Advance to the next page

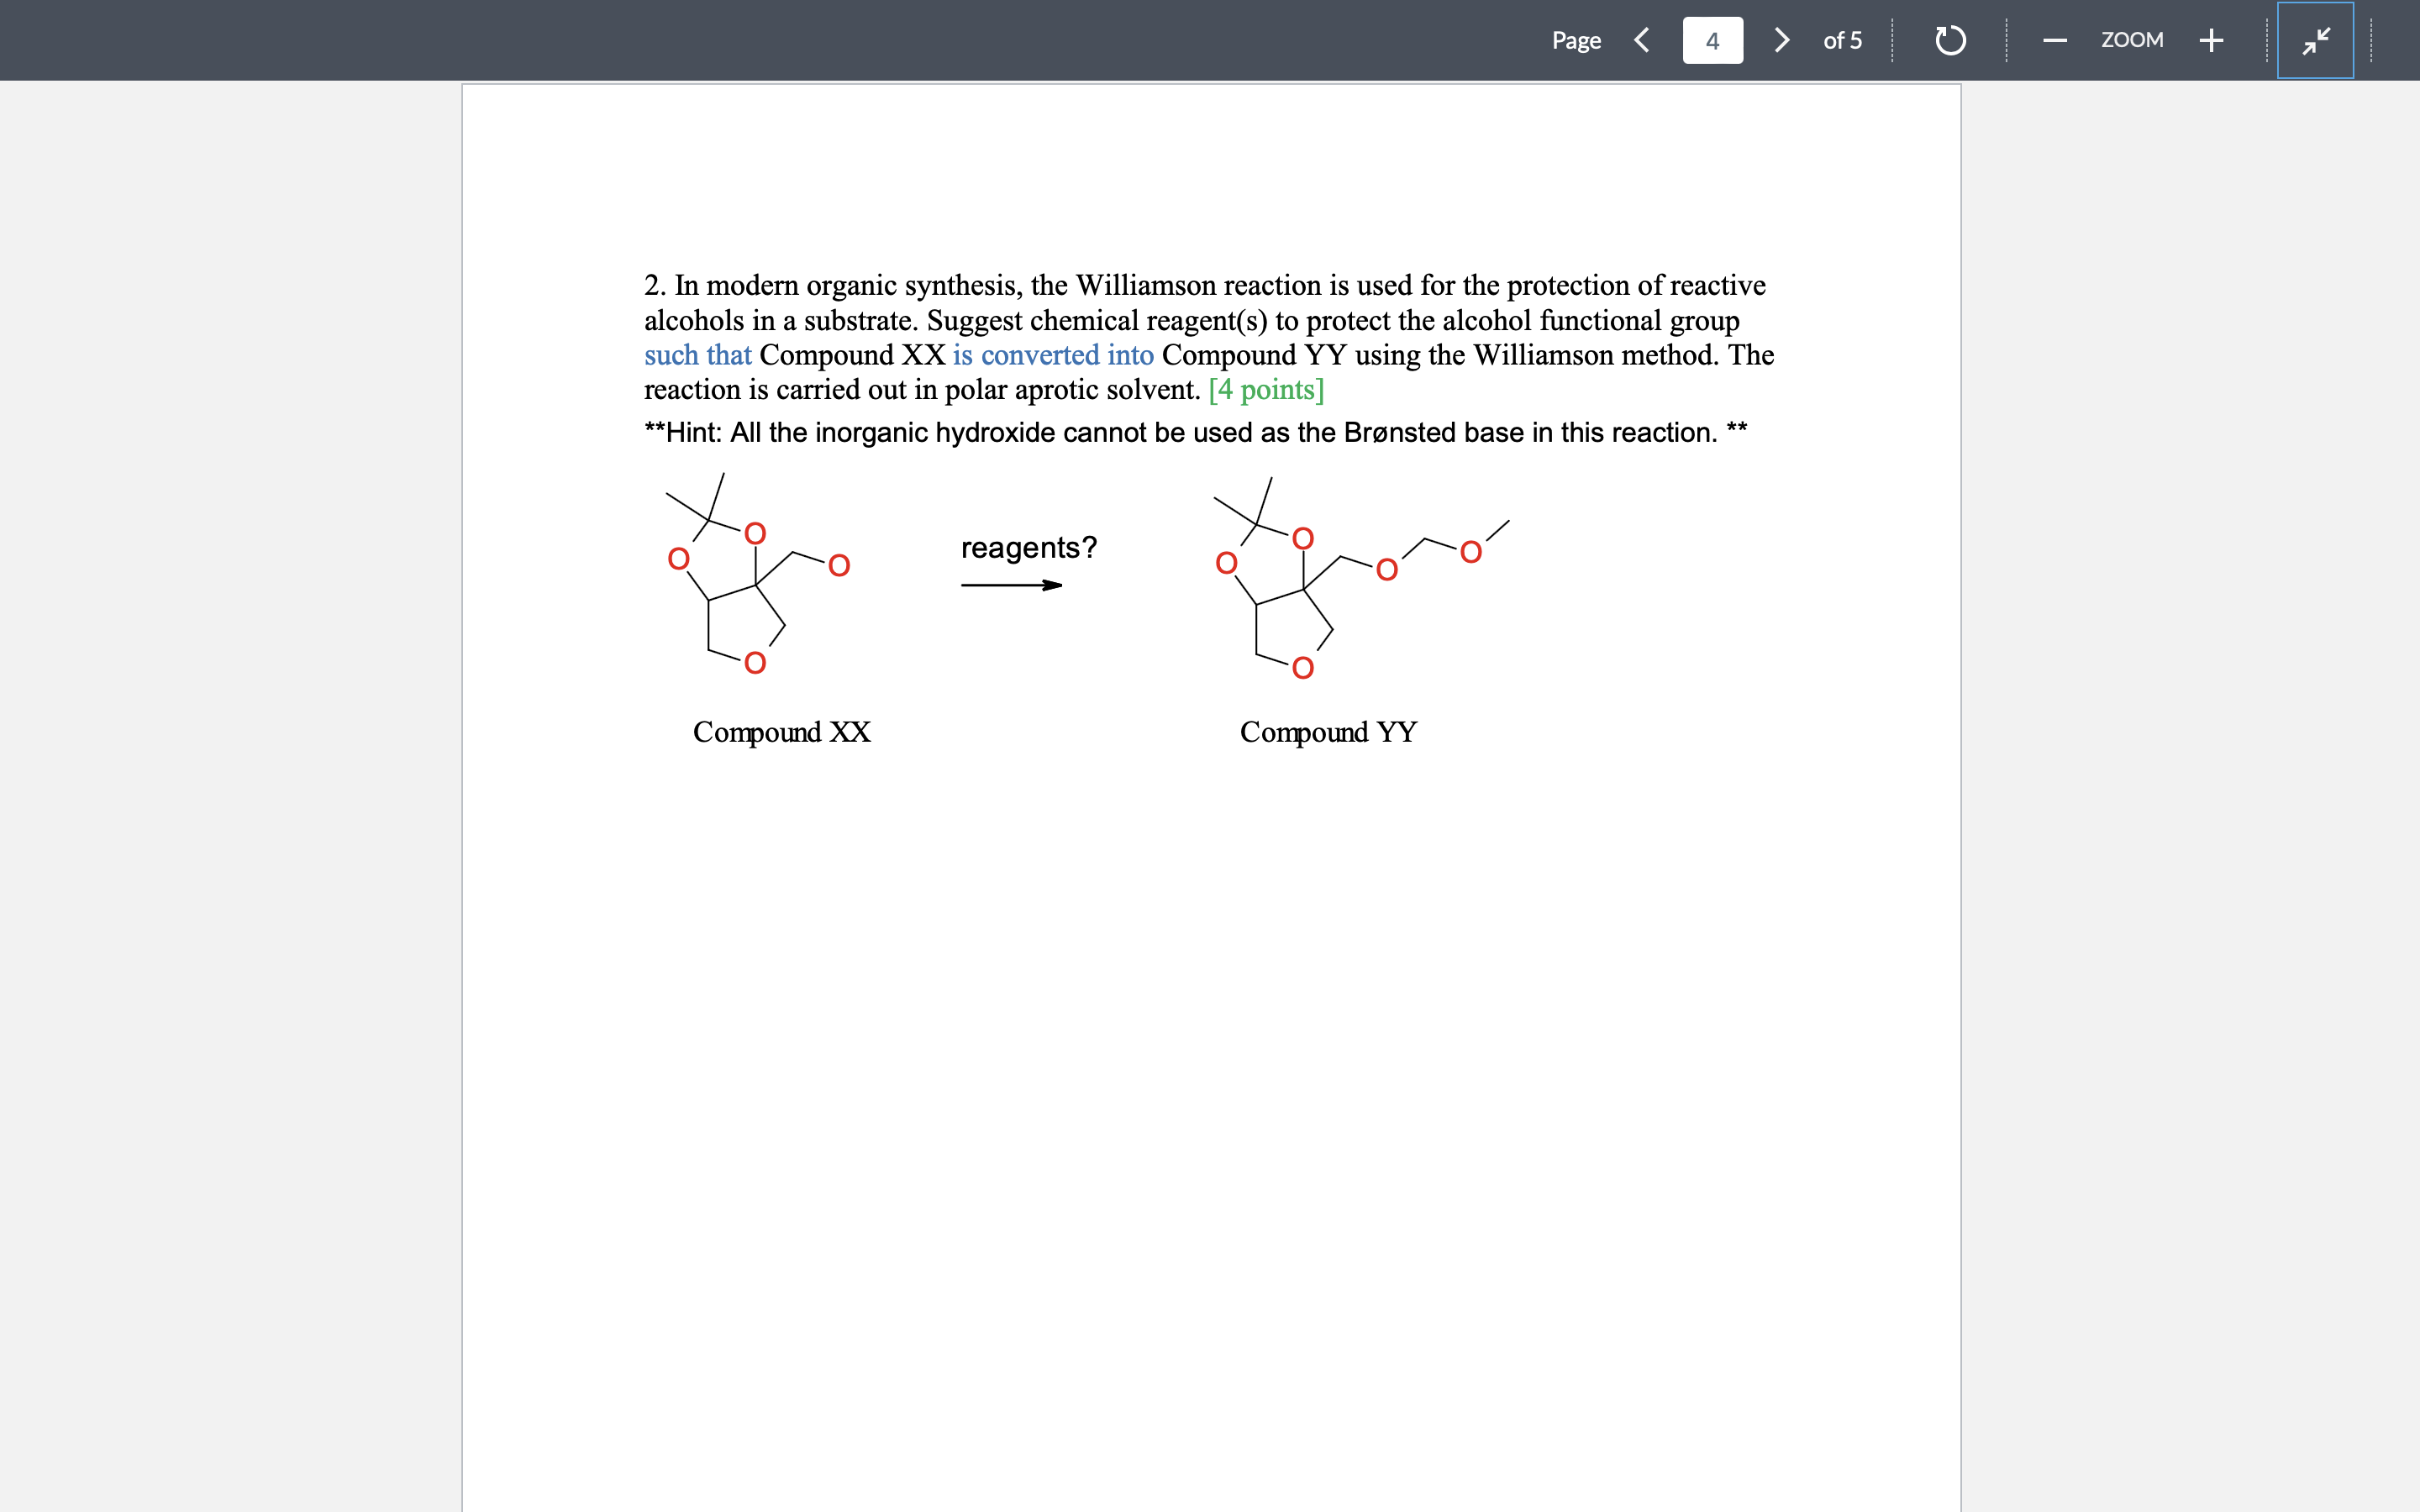point(1782,40)
